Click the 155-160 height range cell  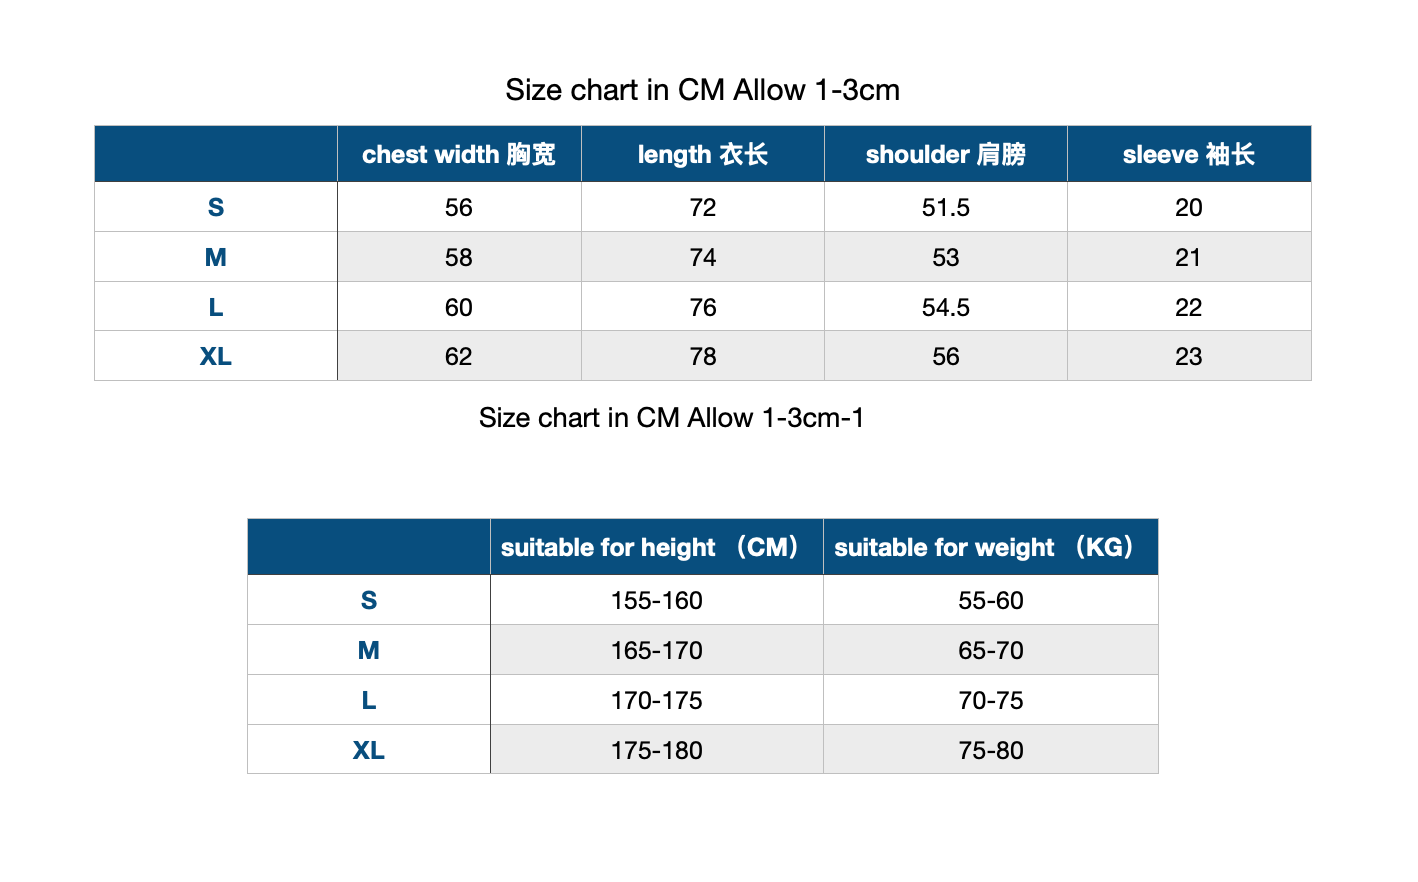[657, 600]
